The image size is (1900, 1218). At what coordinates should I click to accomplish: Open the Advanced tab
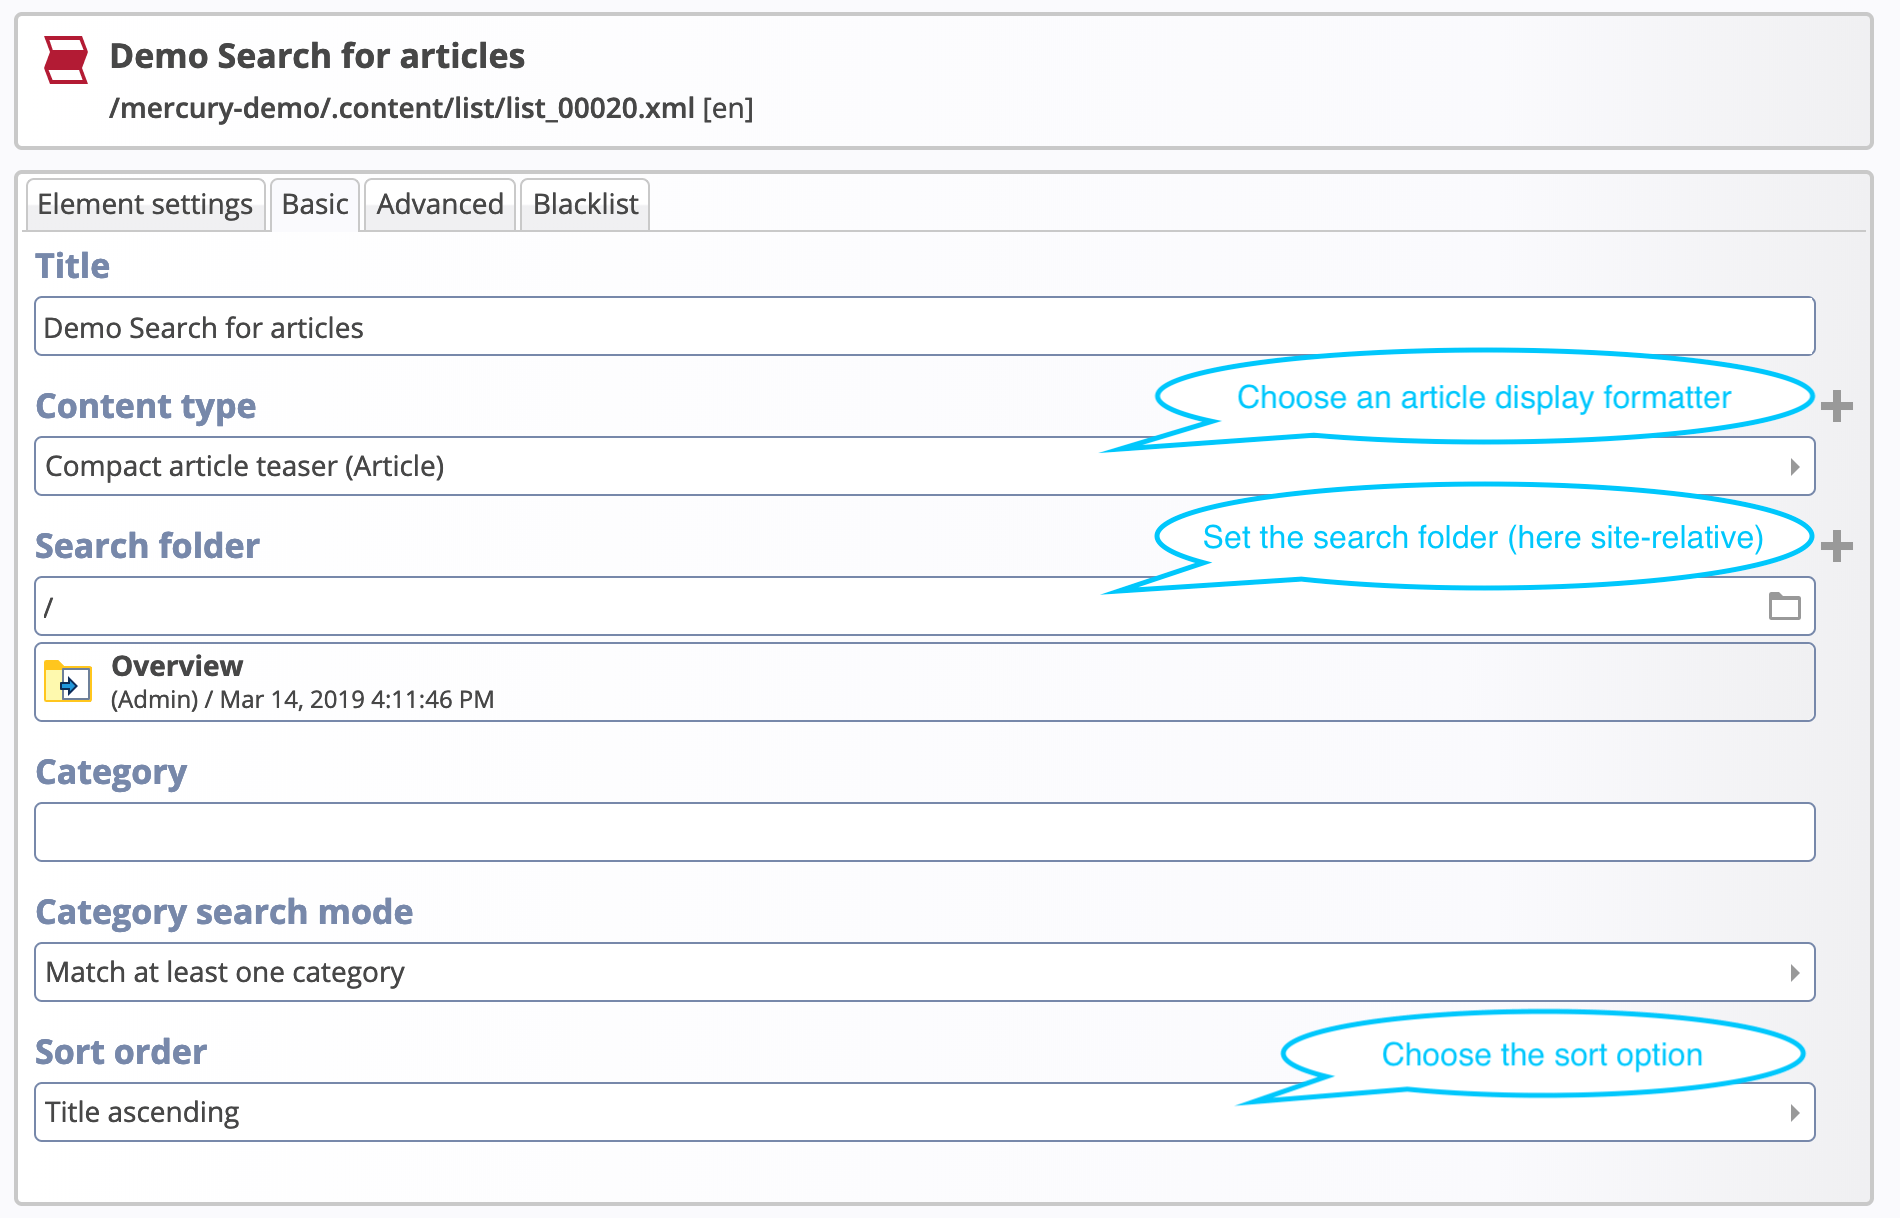pyautogui.click(x=439, y=204)
